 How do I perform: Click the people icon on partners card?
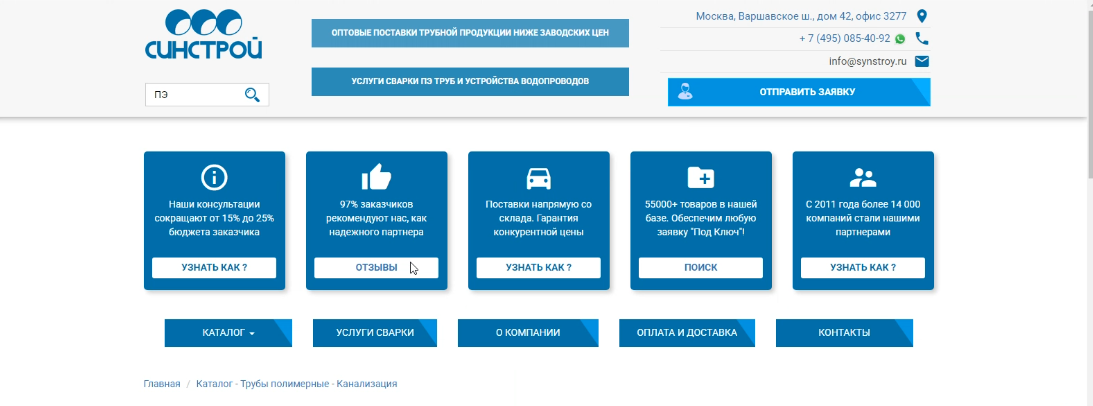point(863,178)
